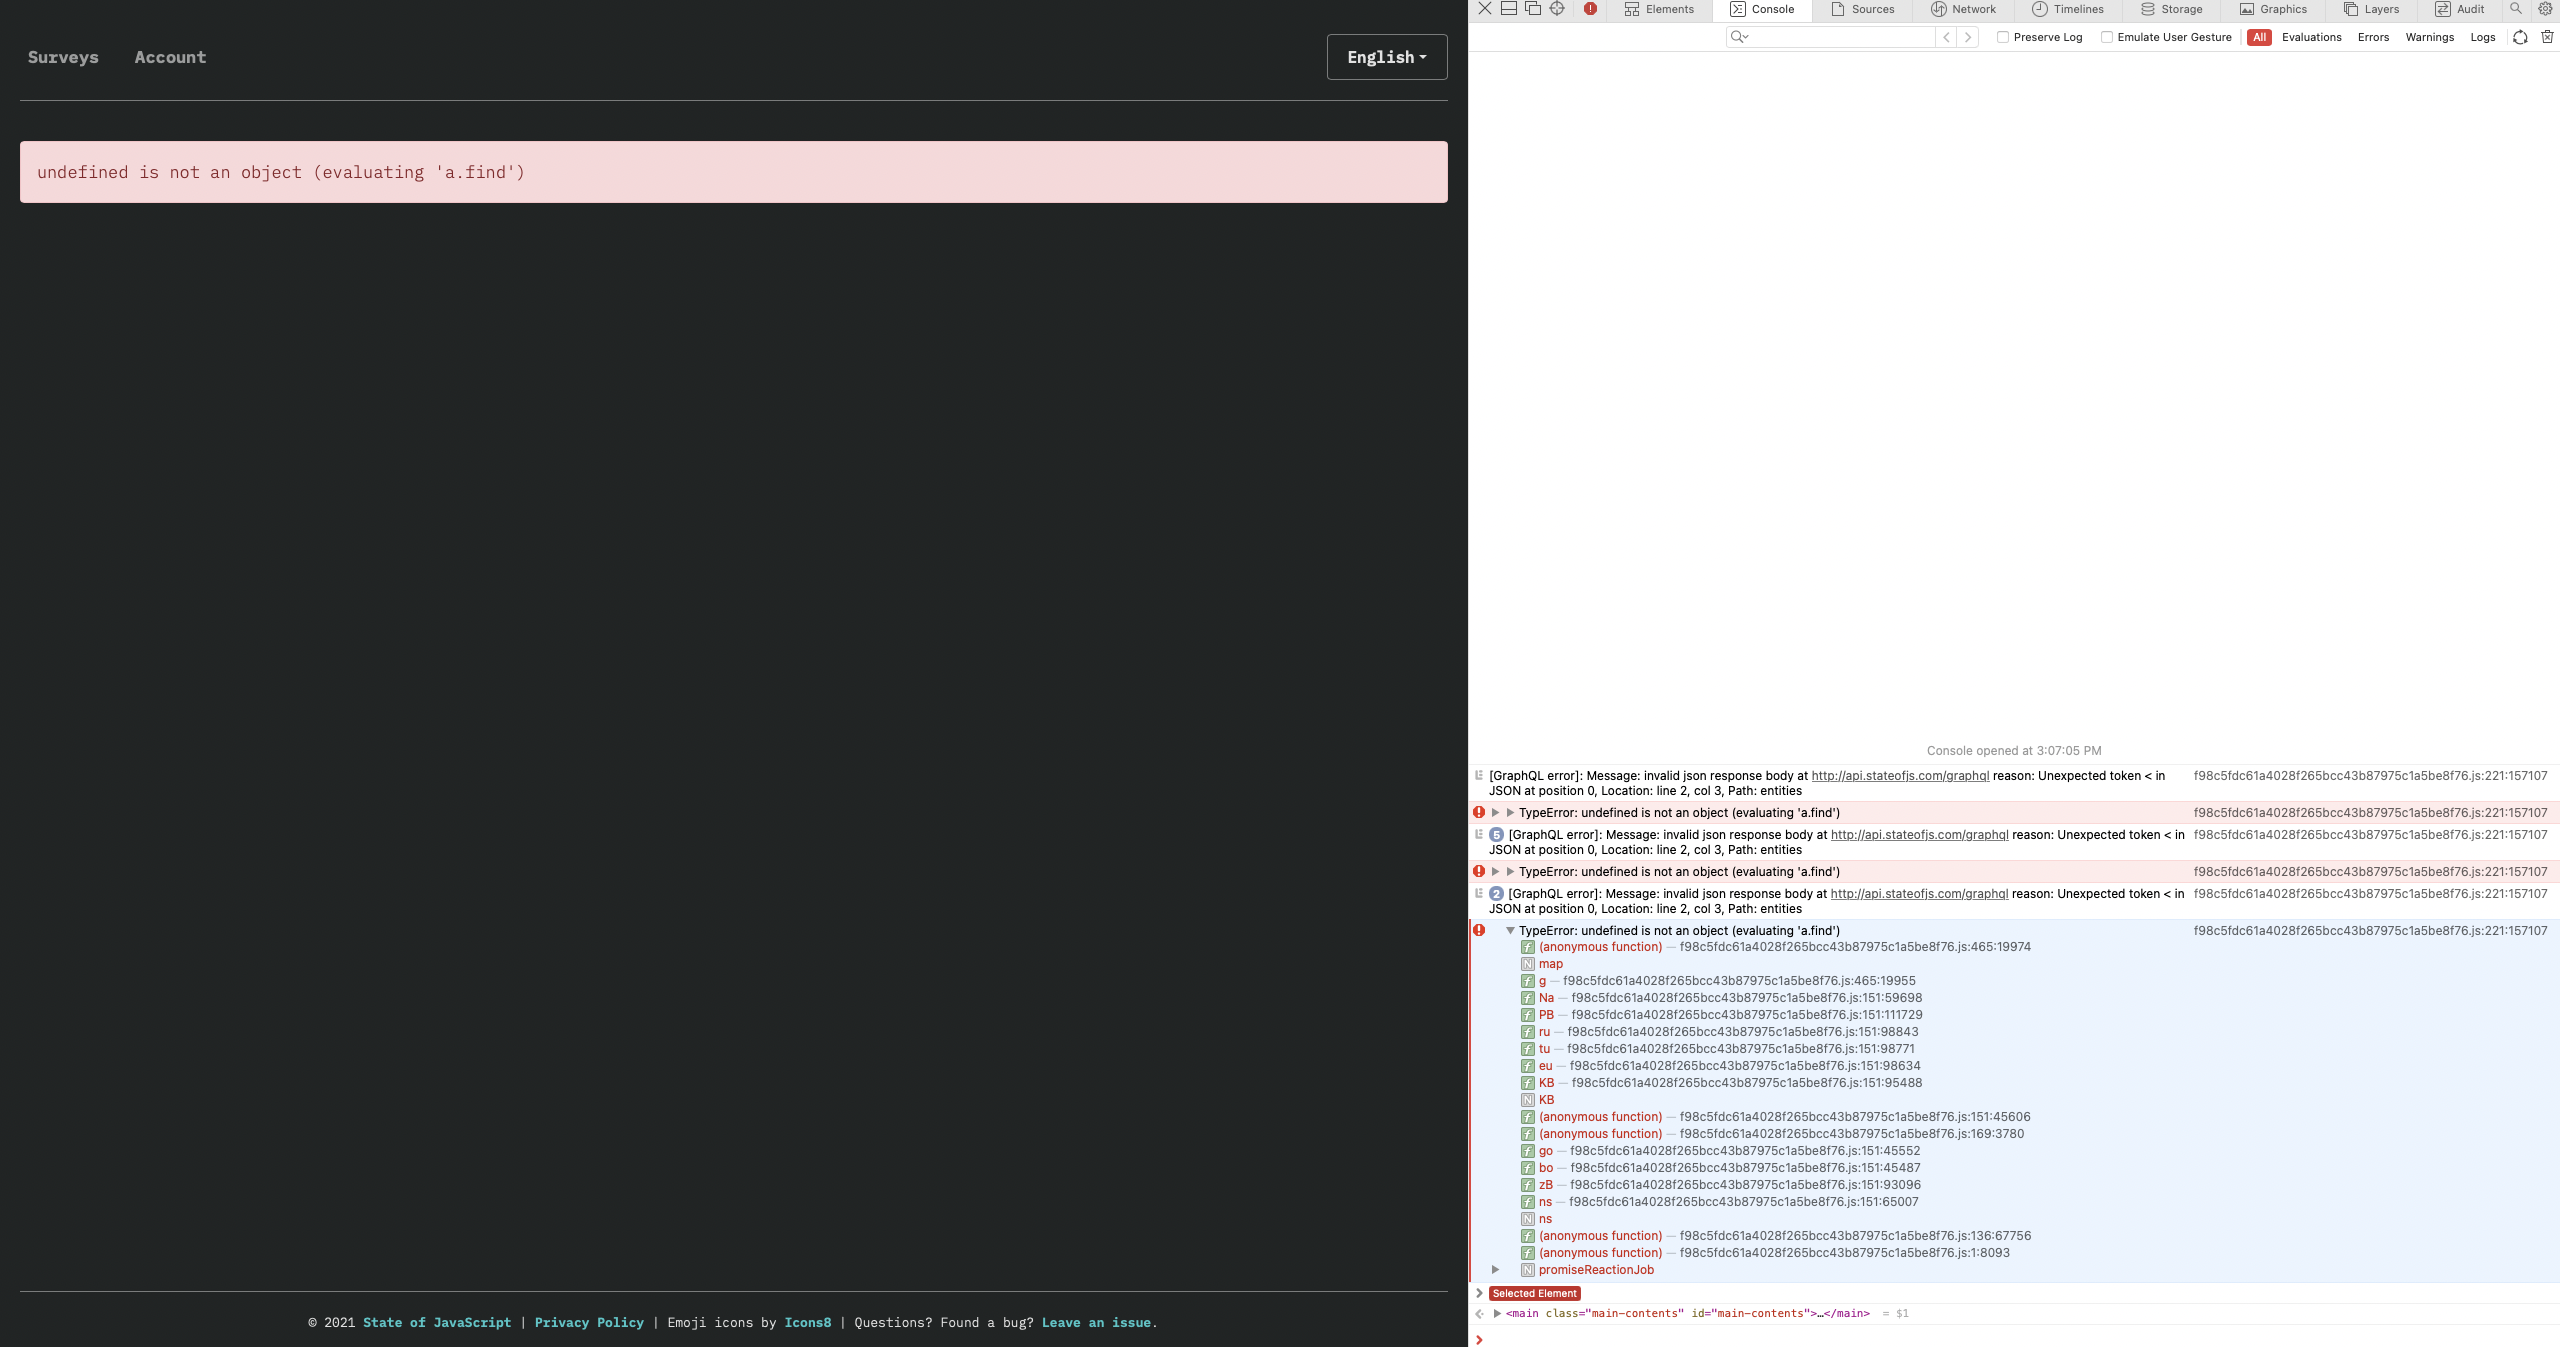Open the Surveys navigation item
The height and width of the screenshot is (1347, 2560).
click(63, 57)
